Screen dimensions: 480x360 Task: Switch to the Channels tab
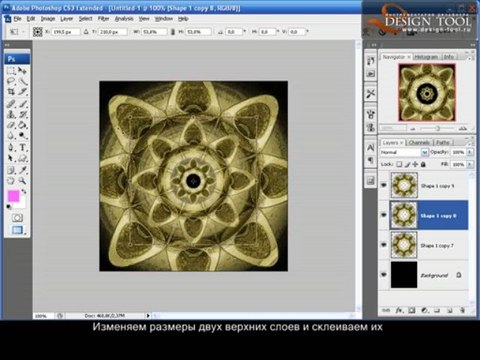pos(419,143)
